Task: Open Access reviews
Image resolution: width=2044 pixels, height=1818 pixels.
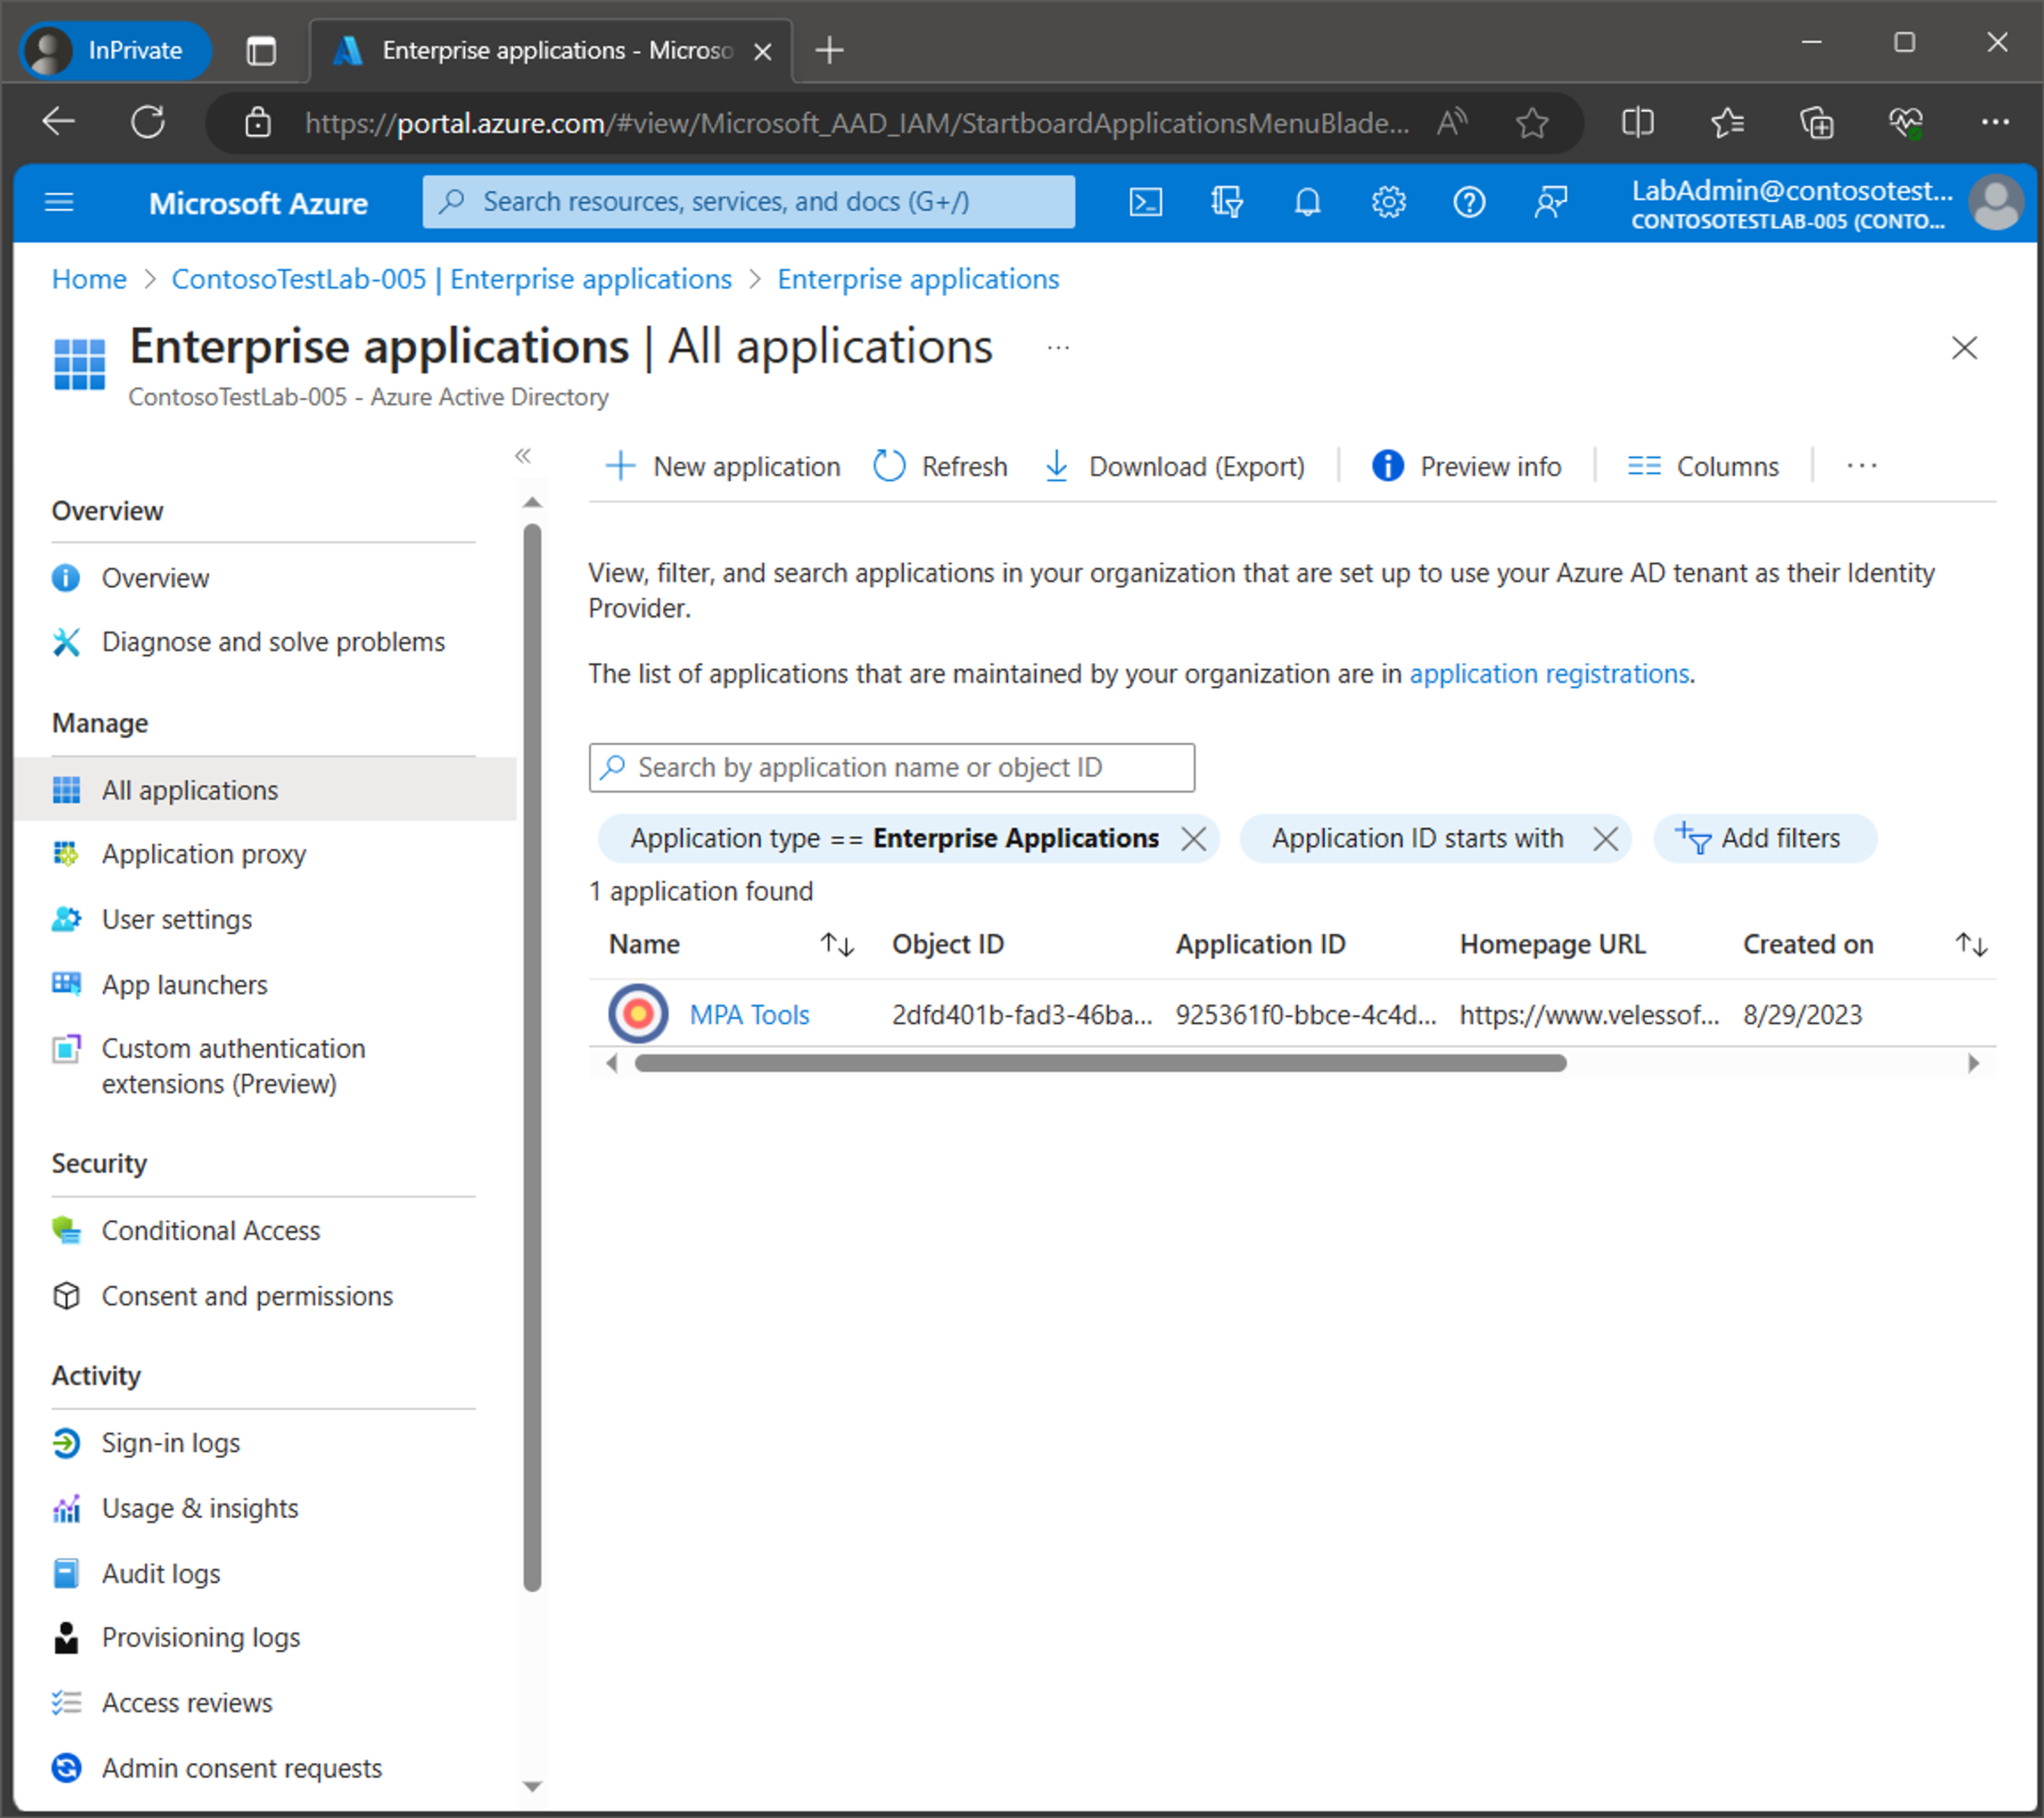Action: click(x=187, y=1703)
